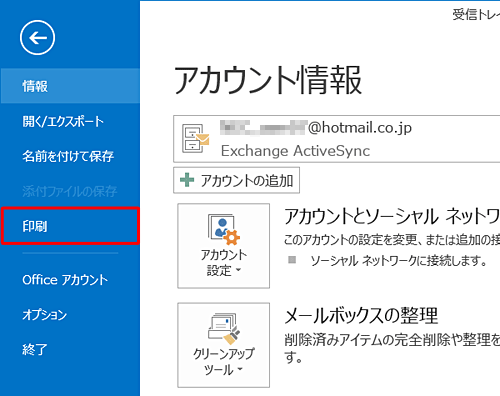The height and width of the screenshot is (396, 500).
Task: Click the アカウントの追加 button
Action: [236, 180]
